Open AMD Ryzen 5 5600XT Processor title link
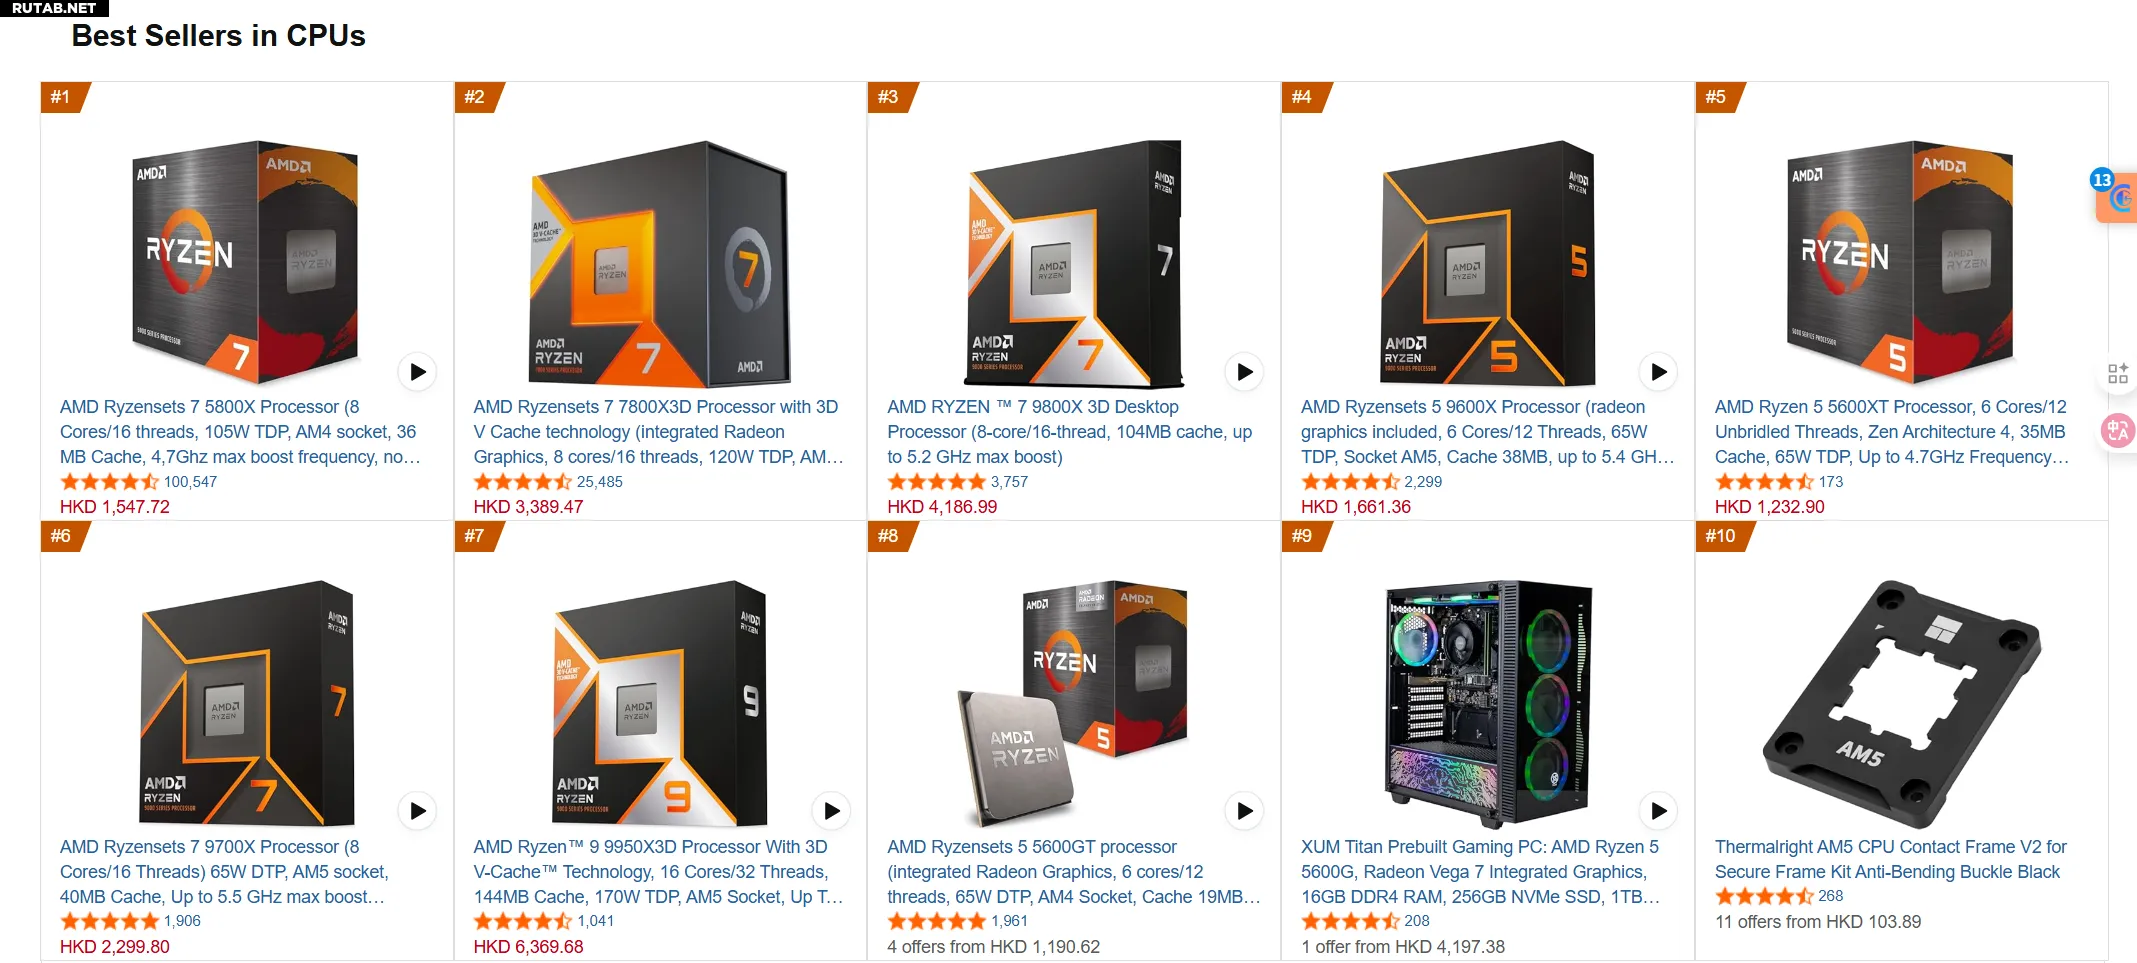 point(1892,432)
